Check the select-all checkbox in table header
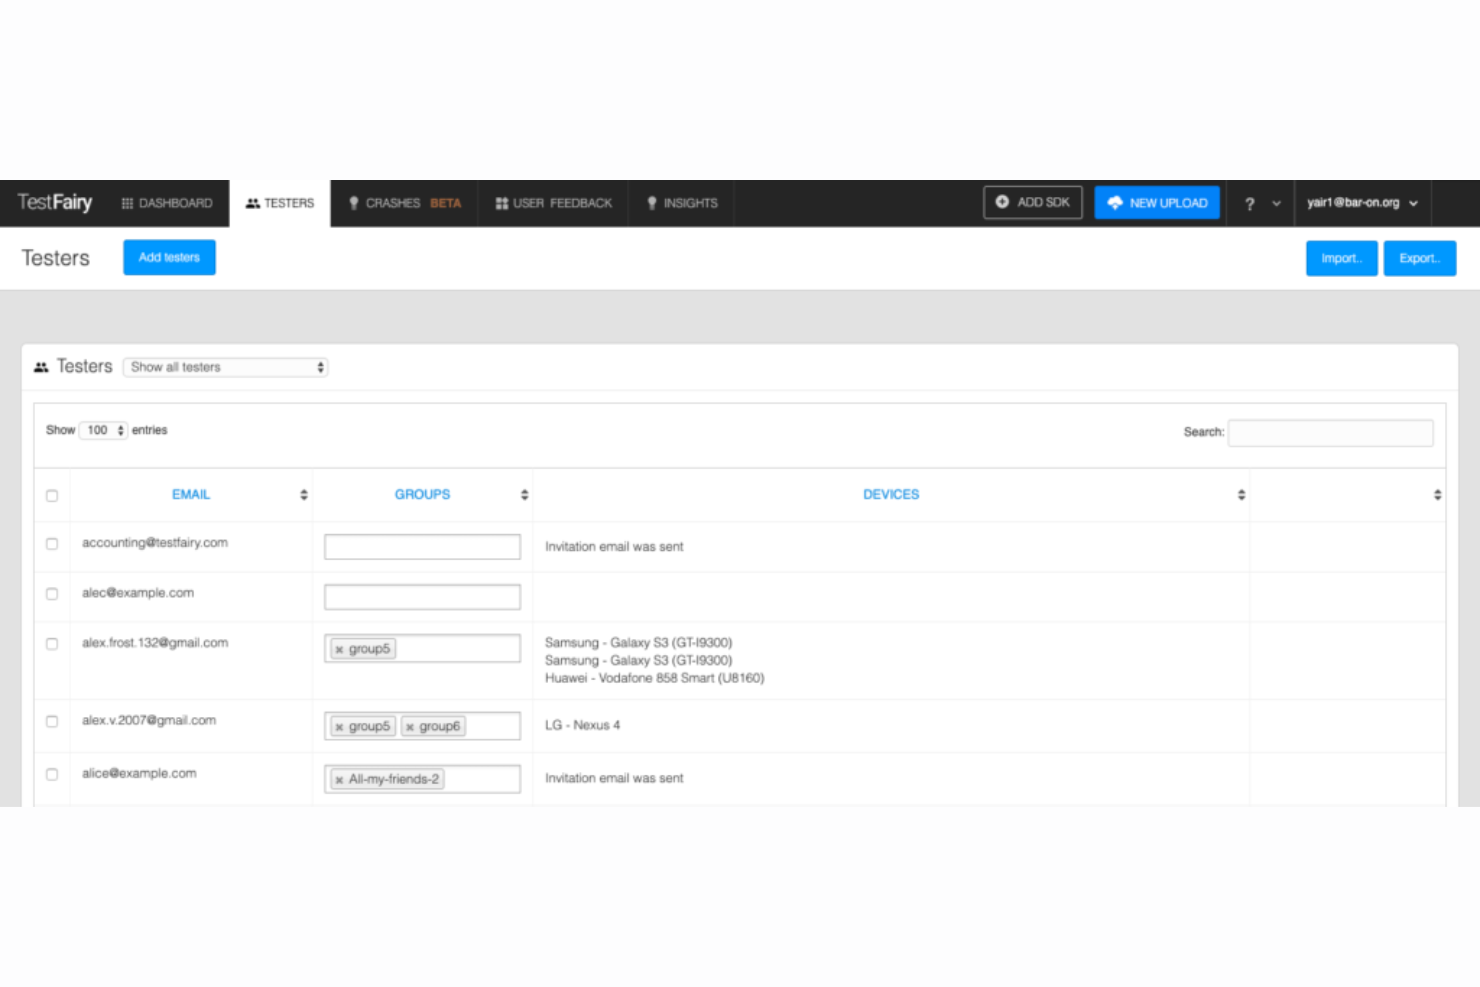The image size is (1480, 987). tap(52, 495)
